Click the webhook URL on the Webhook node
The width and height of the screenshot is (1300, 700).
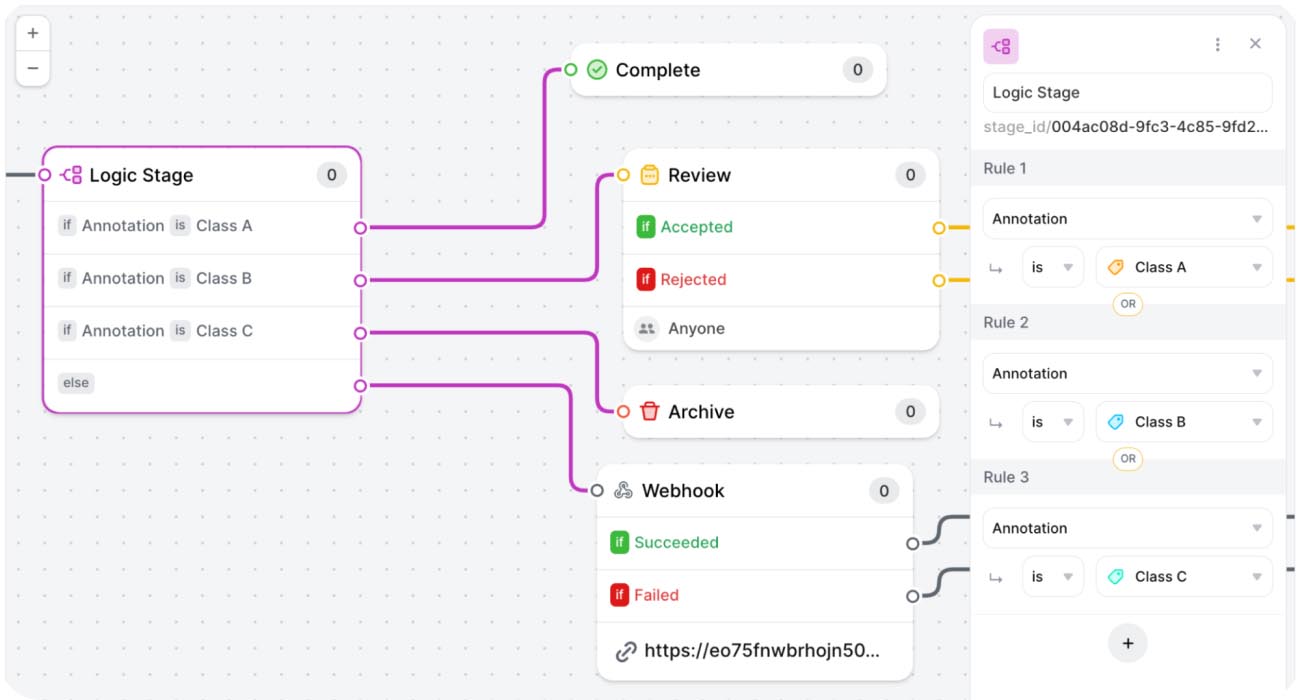point(764,650)
